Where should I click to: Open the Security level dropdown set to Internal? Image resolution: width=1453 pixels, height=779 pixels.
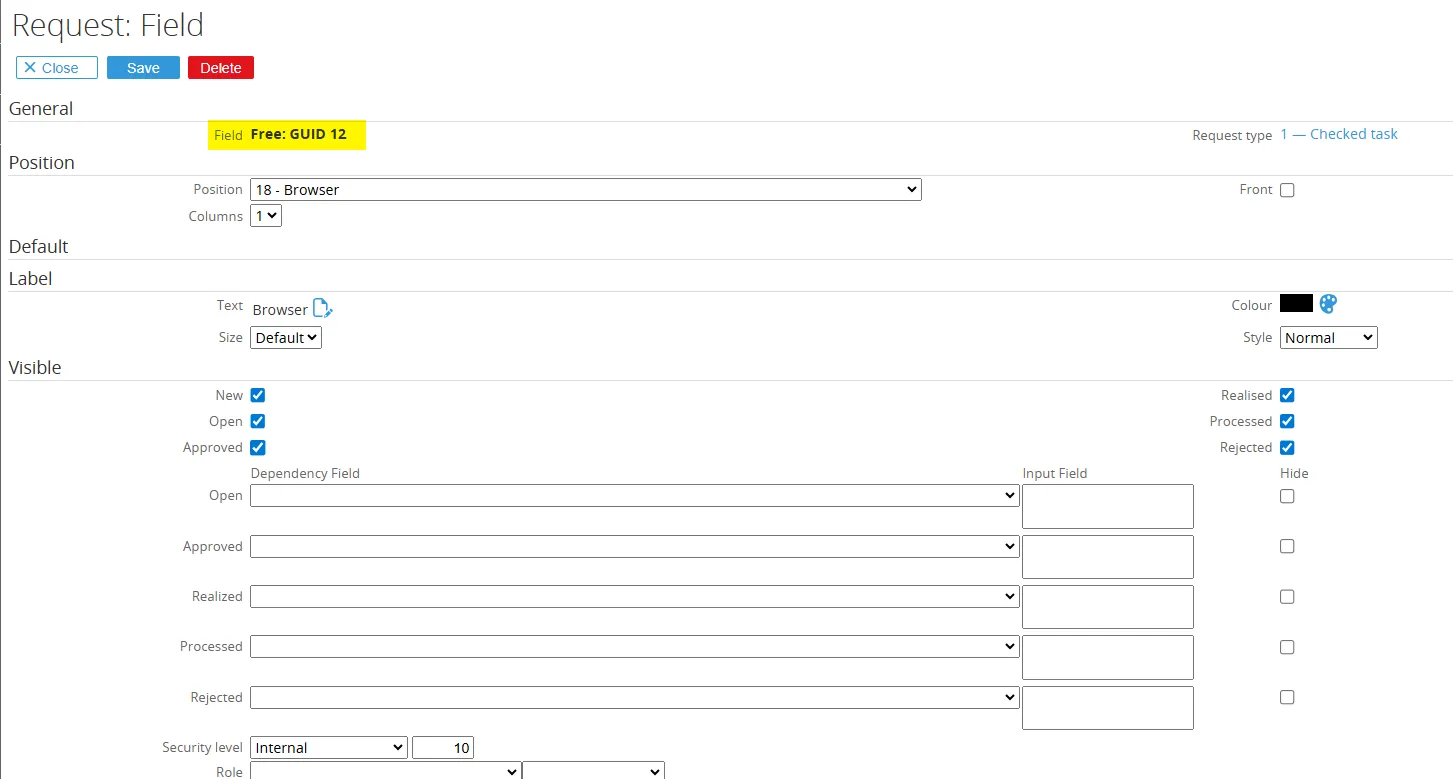pos(329,747)
